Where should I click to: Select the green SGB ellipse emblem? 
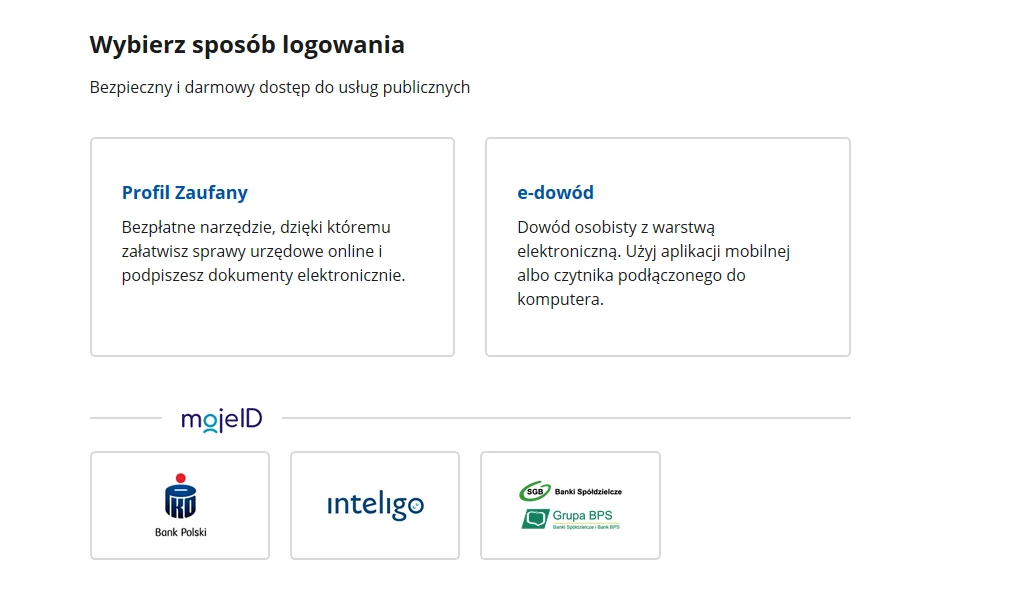536,490
